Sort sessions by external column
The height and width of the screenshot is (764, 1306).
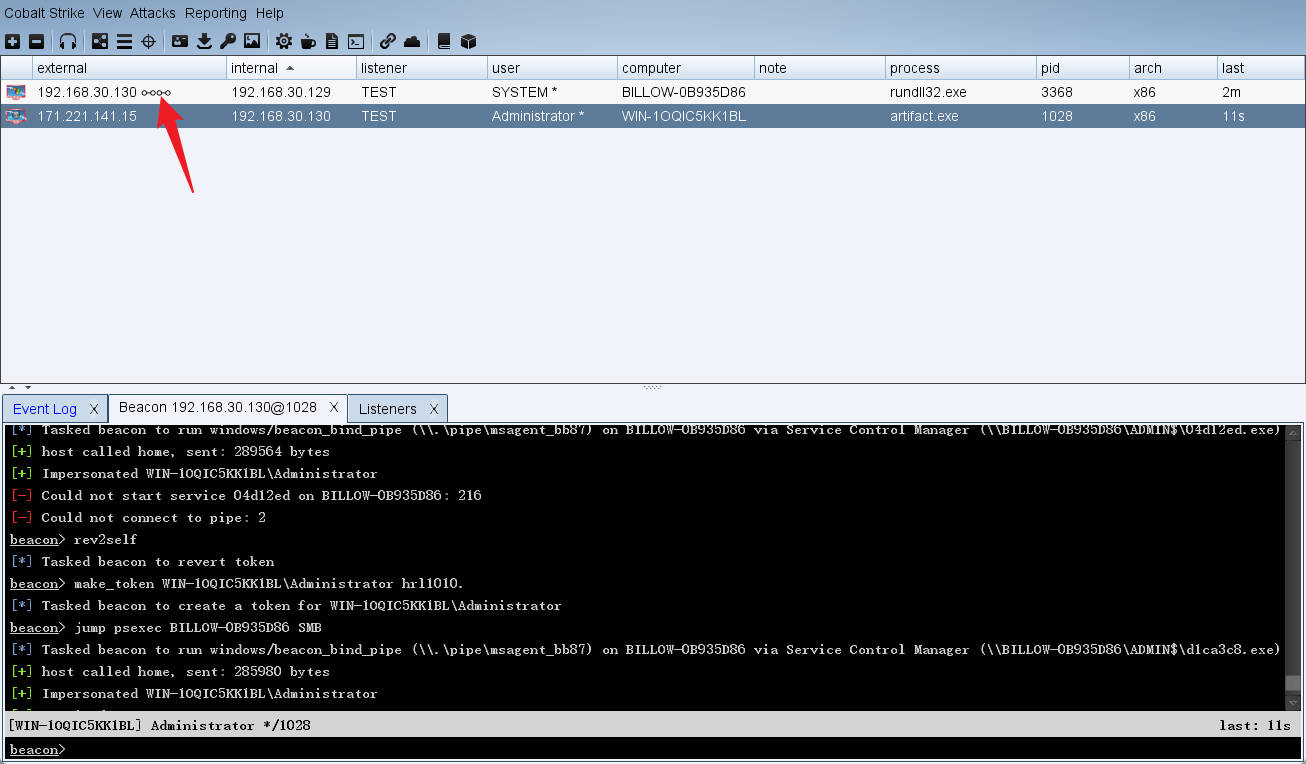tap(130, 68)
